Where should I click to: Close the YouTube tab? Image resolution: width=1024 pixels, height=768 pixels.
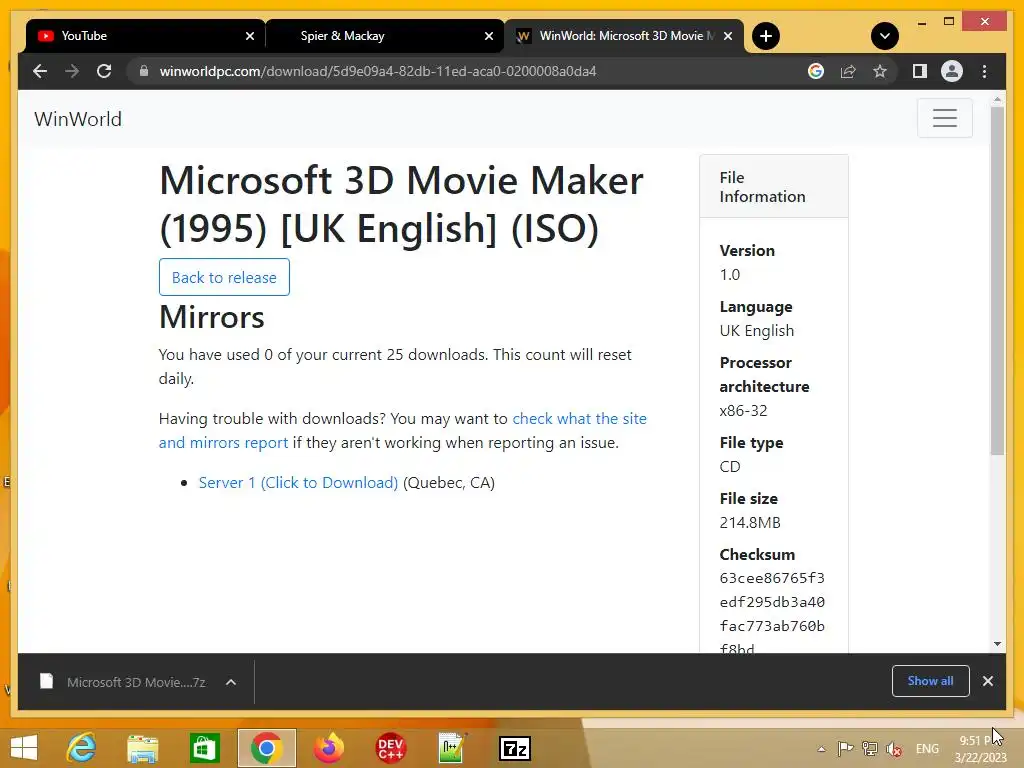coord(249,36)
